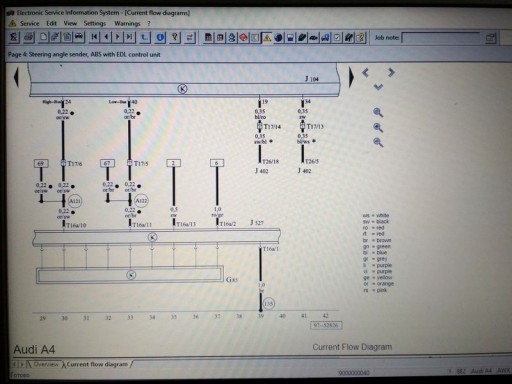Image resolution: width=512 pixels, height=384 pixels.
Task: Click the blank new page toolbar icon
Action: click(43, 37)
